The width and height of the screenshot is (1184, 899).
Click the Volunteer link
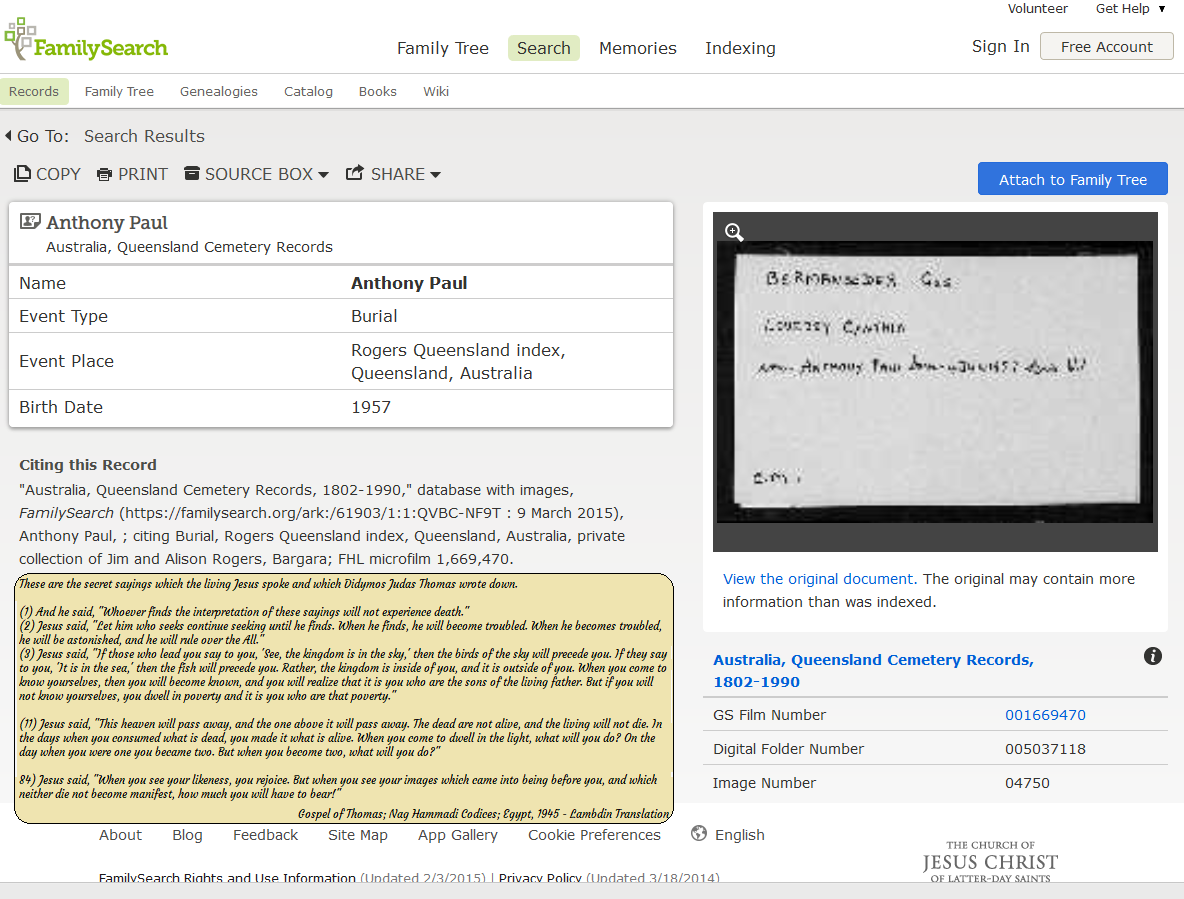point(1038,9)
